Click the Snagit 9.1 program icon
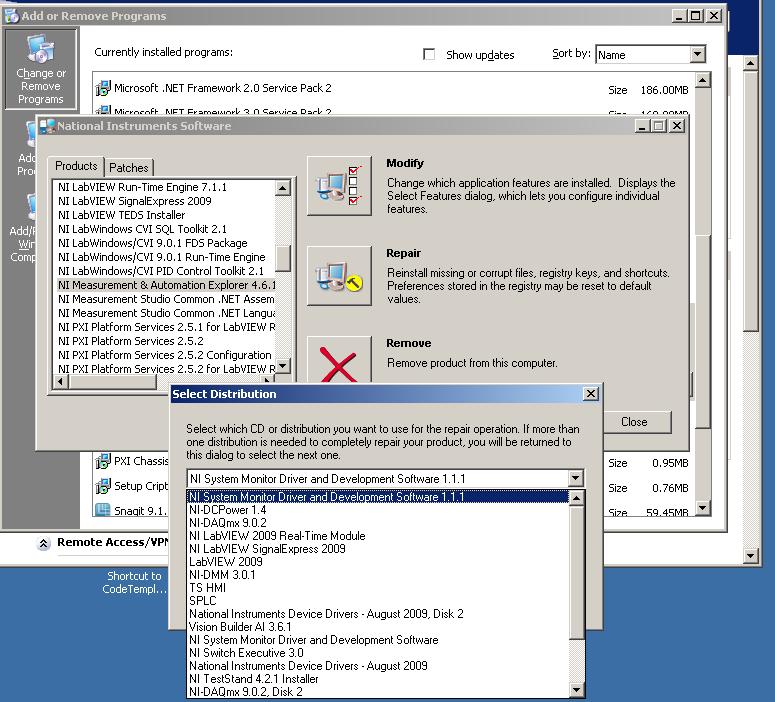The height and width of the screenshot is (702, 775). pyautogui.click(x=103, y=510)
